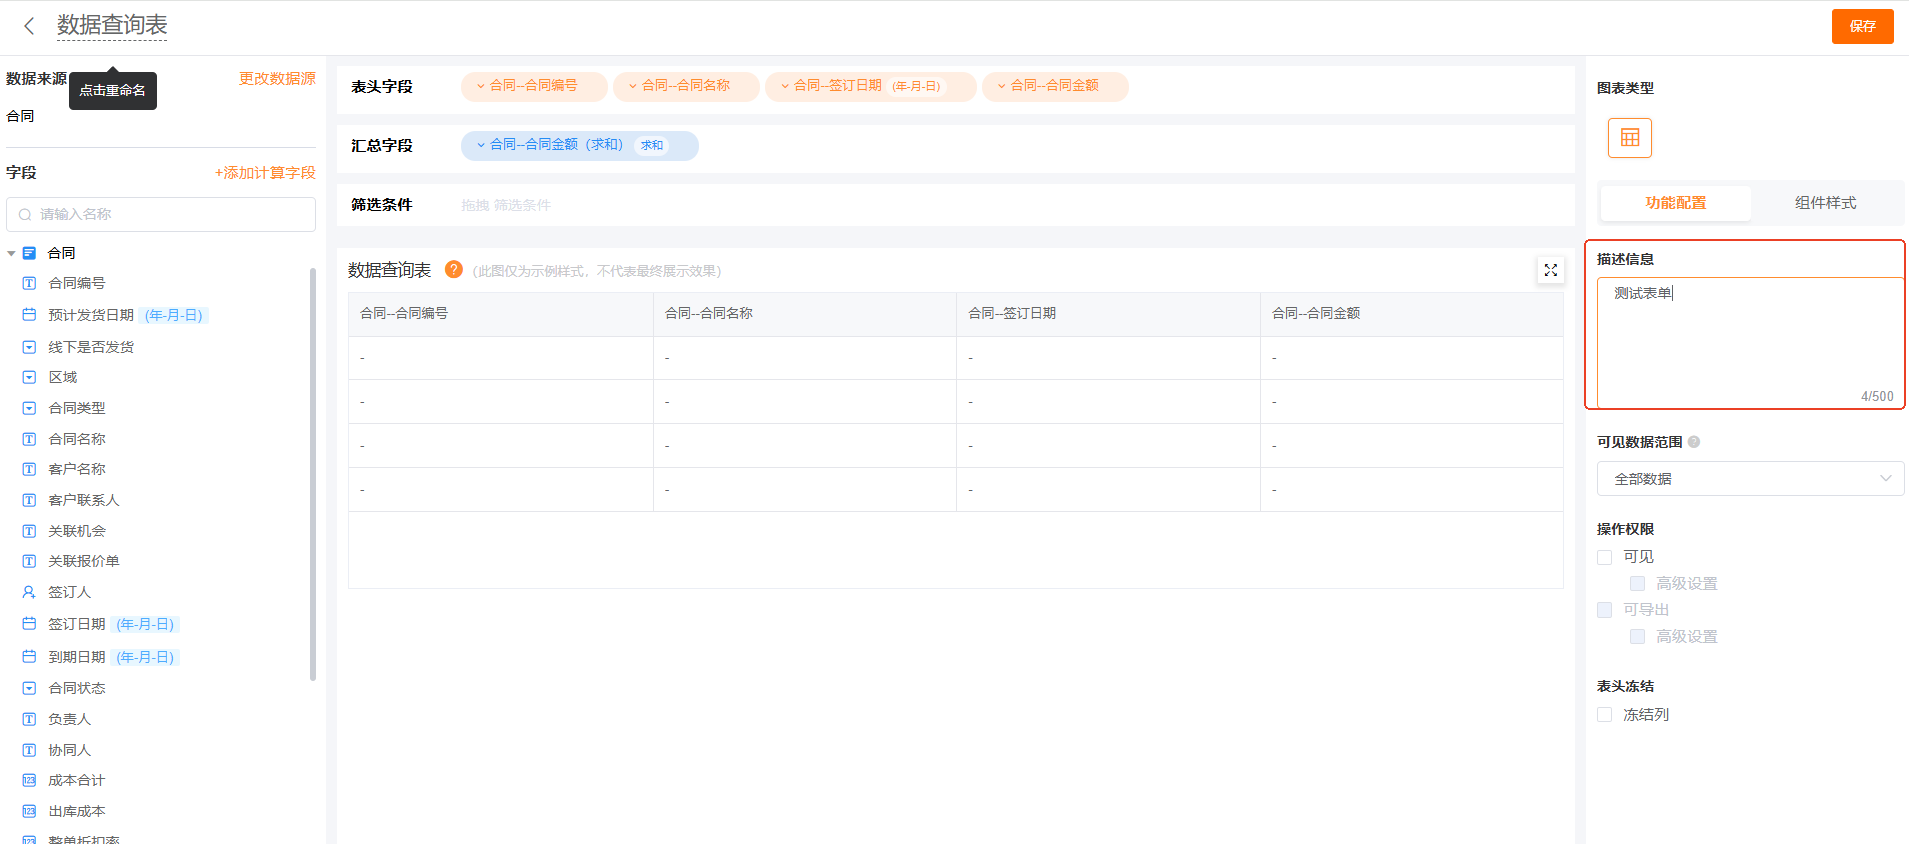
Task: Click the 保存 button
Action: click(x=1861, y=26)
